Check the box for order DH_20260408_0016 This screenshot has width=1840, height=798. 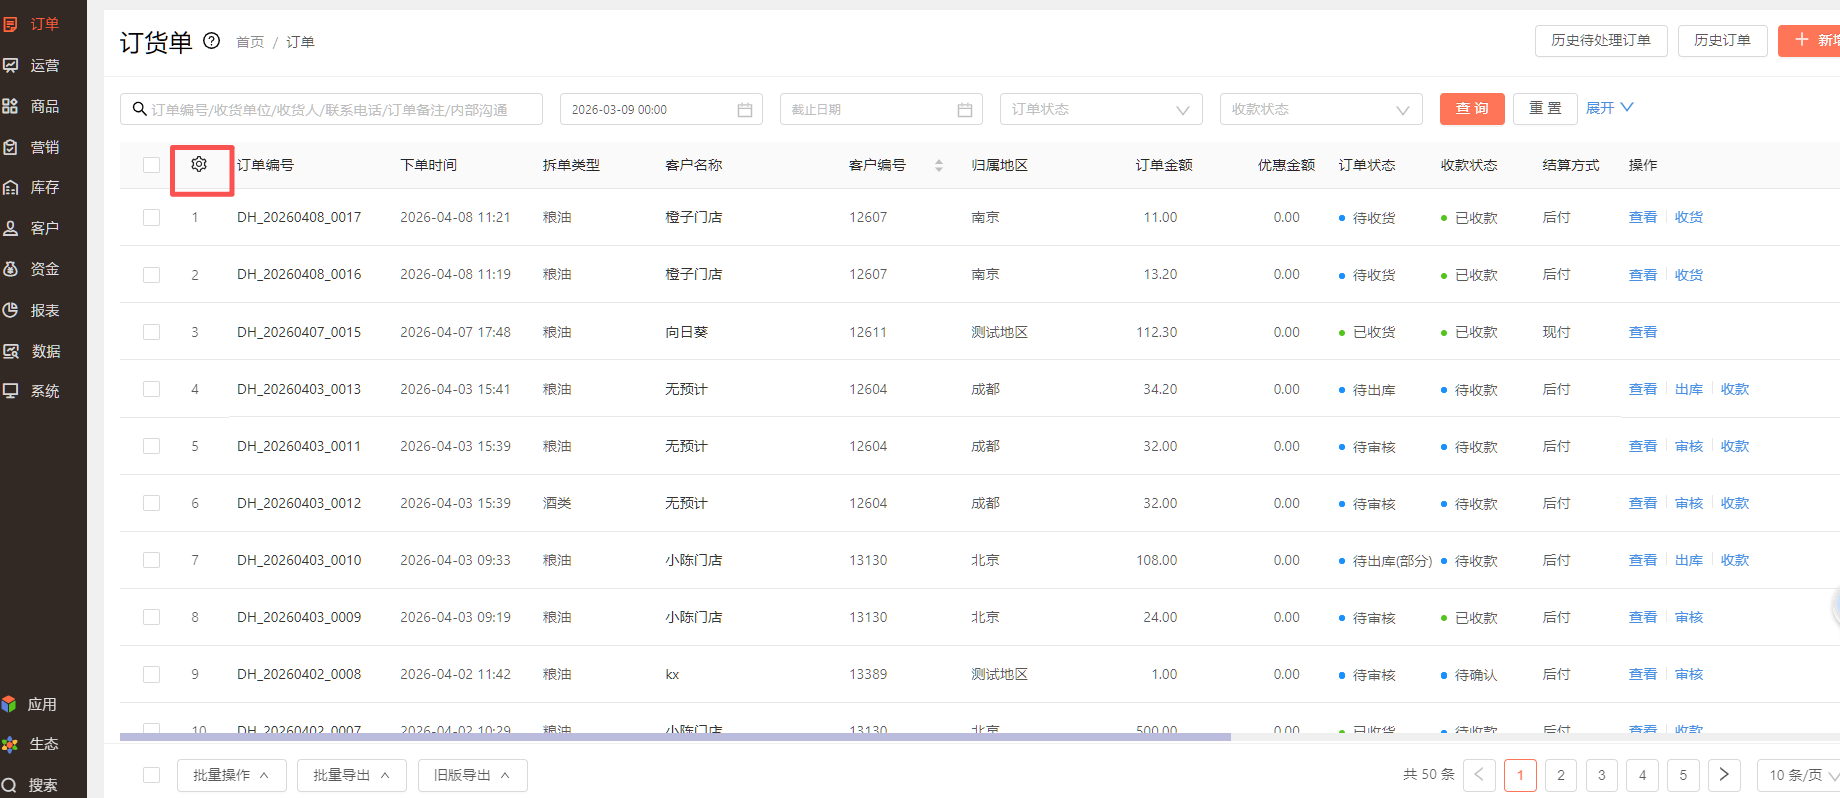151,274
